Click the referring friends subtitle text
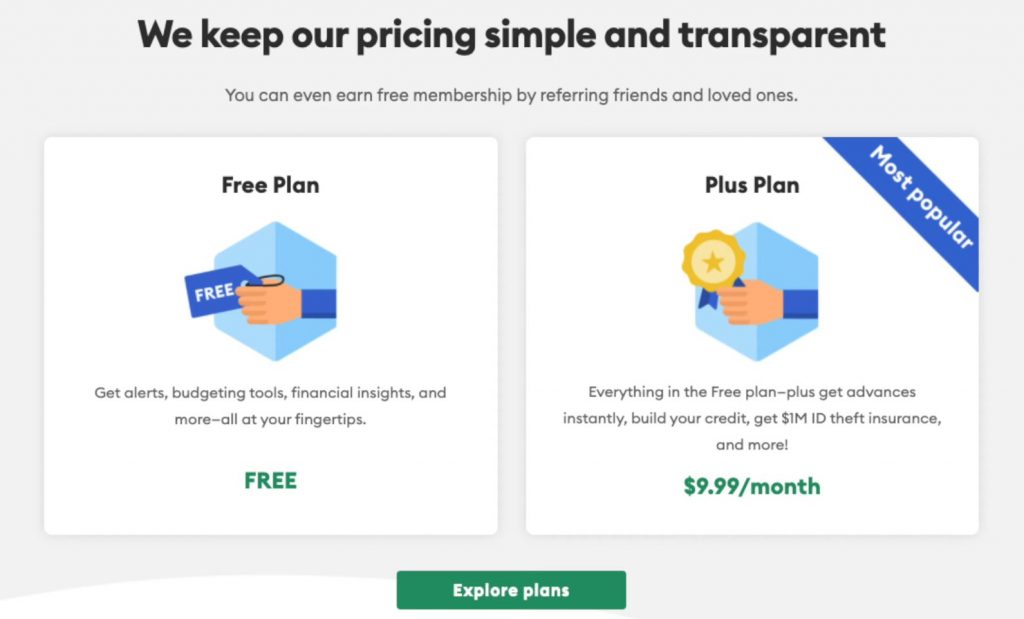The height and width of the screenshot is (619, 1024). click(511, 95)
